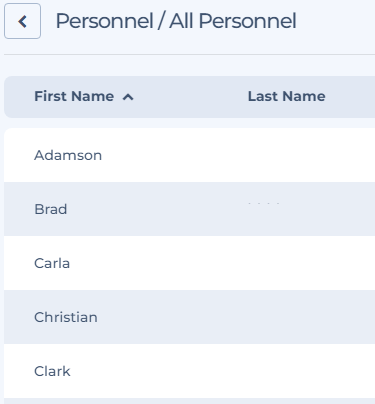Click the table header bar background
The height and width of the screenshot is (404, 375).
(189, 97)
